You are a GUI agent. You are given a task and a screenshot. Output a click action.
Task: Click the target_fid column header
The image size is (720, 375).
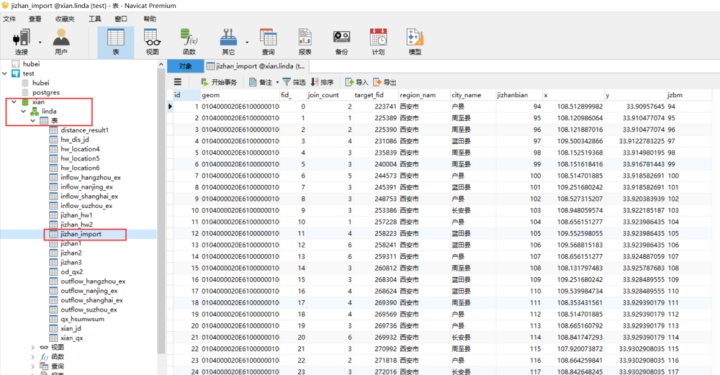click(x=375, y=95)
